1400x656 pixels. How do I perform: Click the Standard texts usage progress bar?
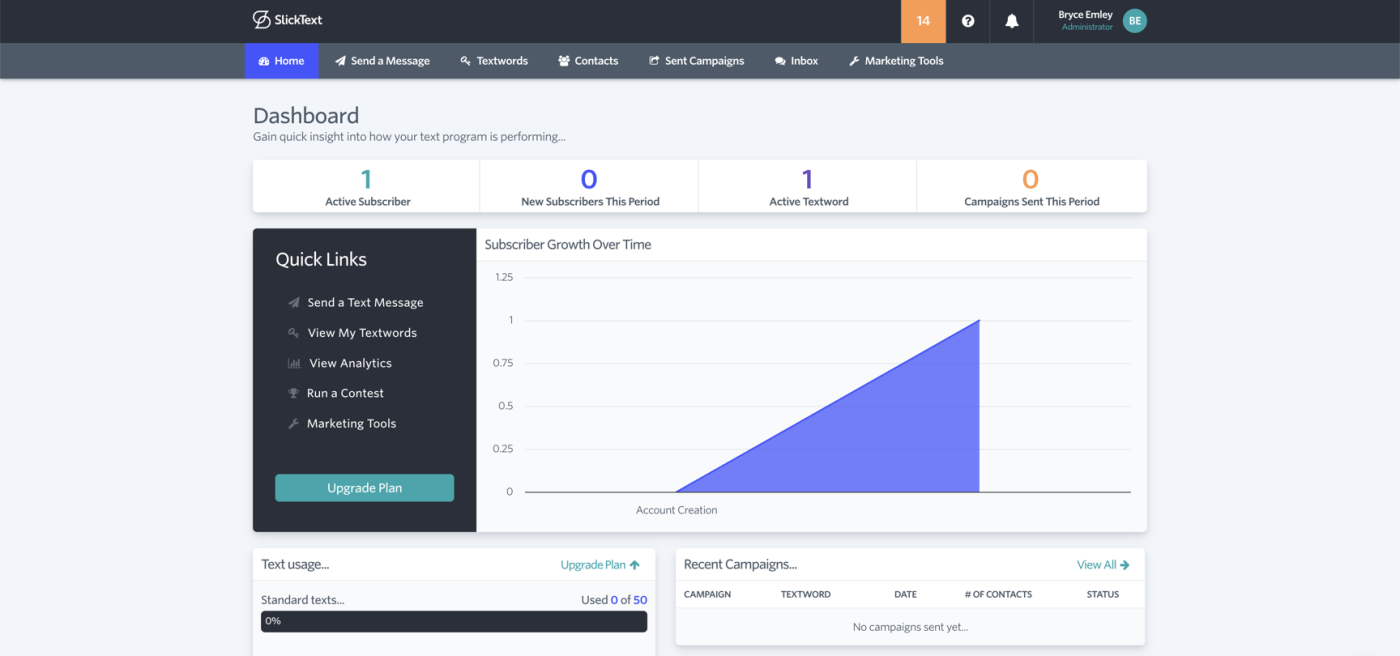click(454, 621)
